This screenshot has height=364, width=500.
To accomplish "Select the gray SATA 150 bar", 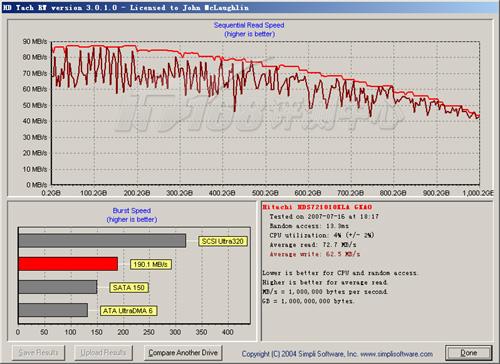I will pos(58,287).
